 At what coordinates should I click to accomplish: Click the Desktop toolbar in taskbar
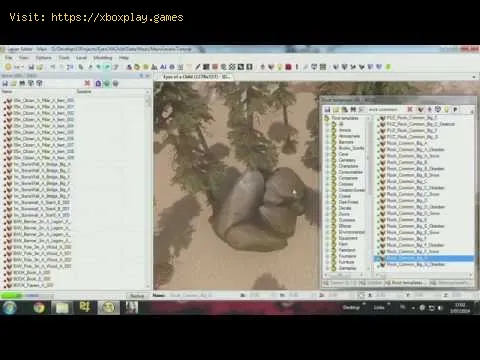(351, 308)
